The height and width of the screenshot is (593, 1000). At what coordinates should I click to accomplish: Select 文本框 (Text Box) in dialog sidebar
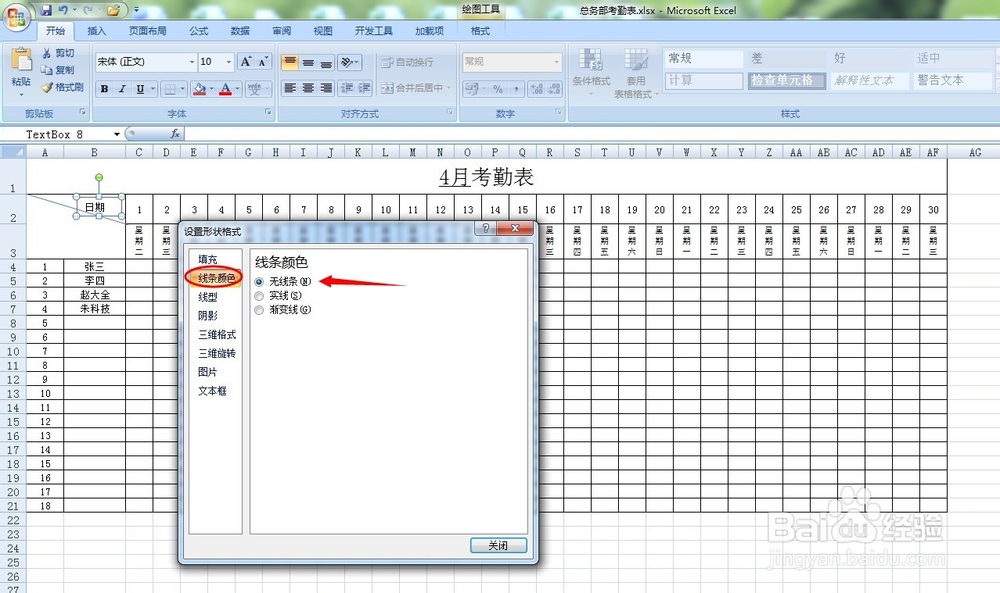212,390
